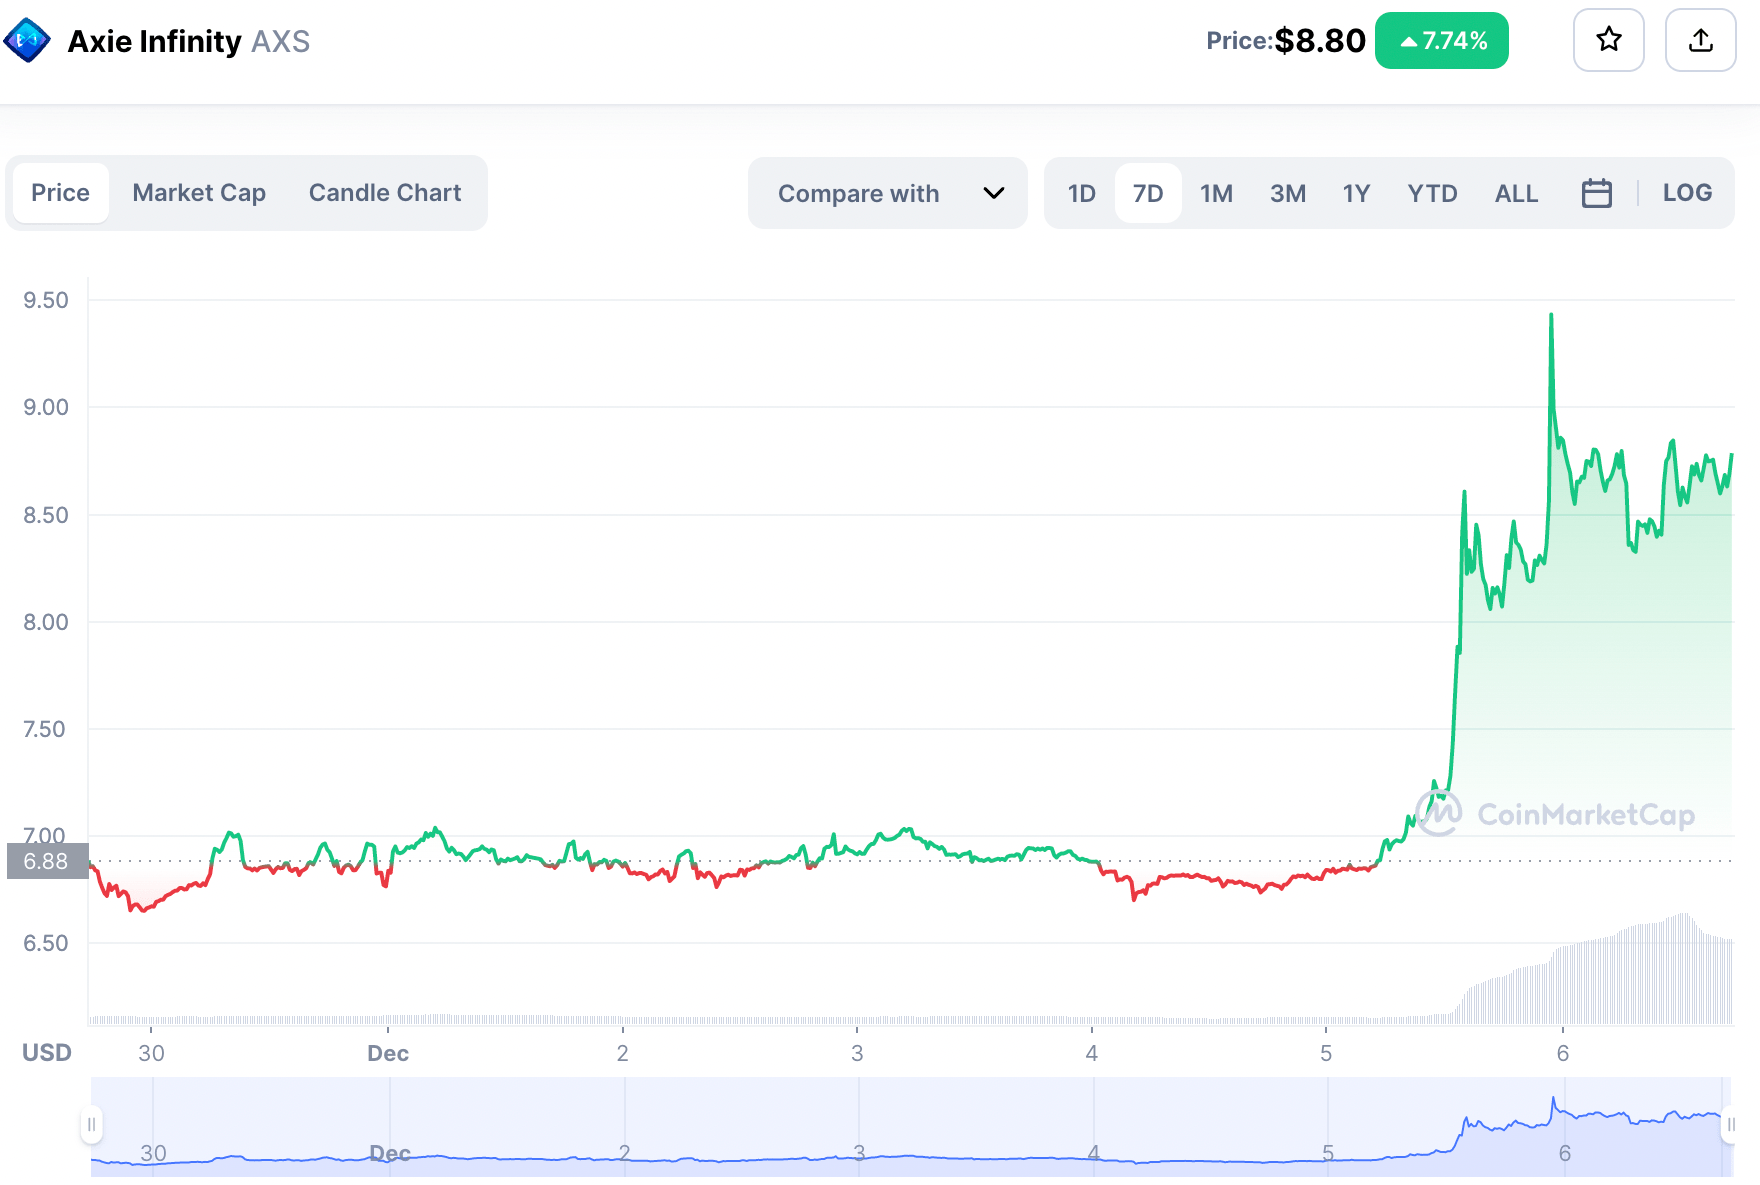Select the YTD time range option
The image size is (1760, 1185).
[1432, 192]
